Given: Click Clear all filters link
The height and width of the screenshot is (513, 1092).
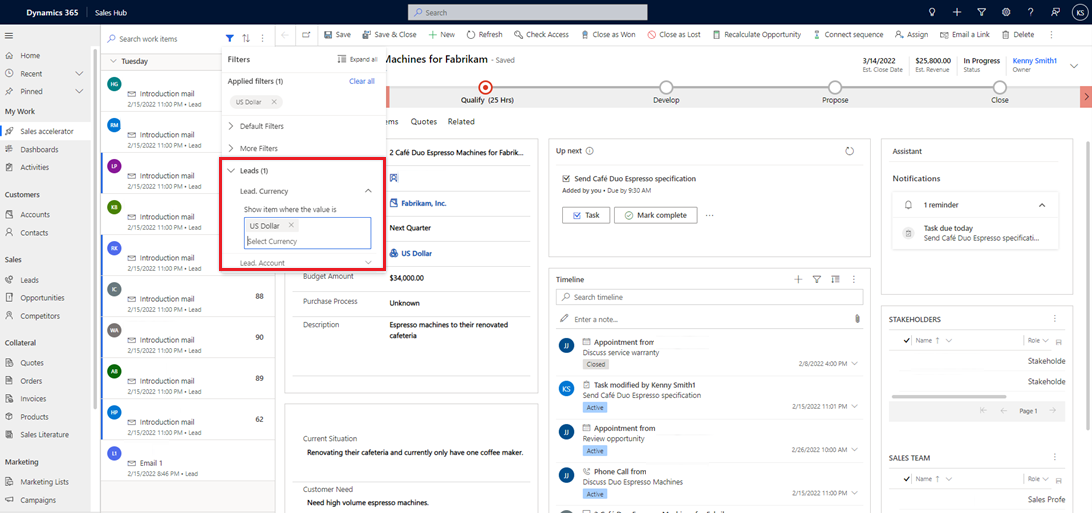Looking at the screenshot, I should click(x=361, y=81).
